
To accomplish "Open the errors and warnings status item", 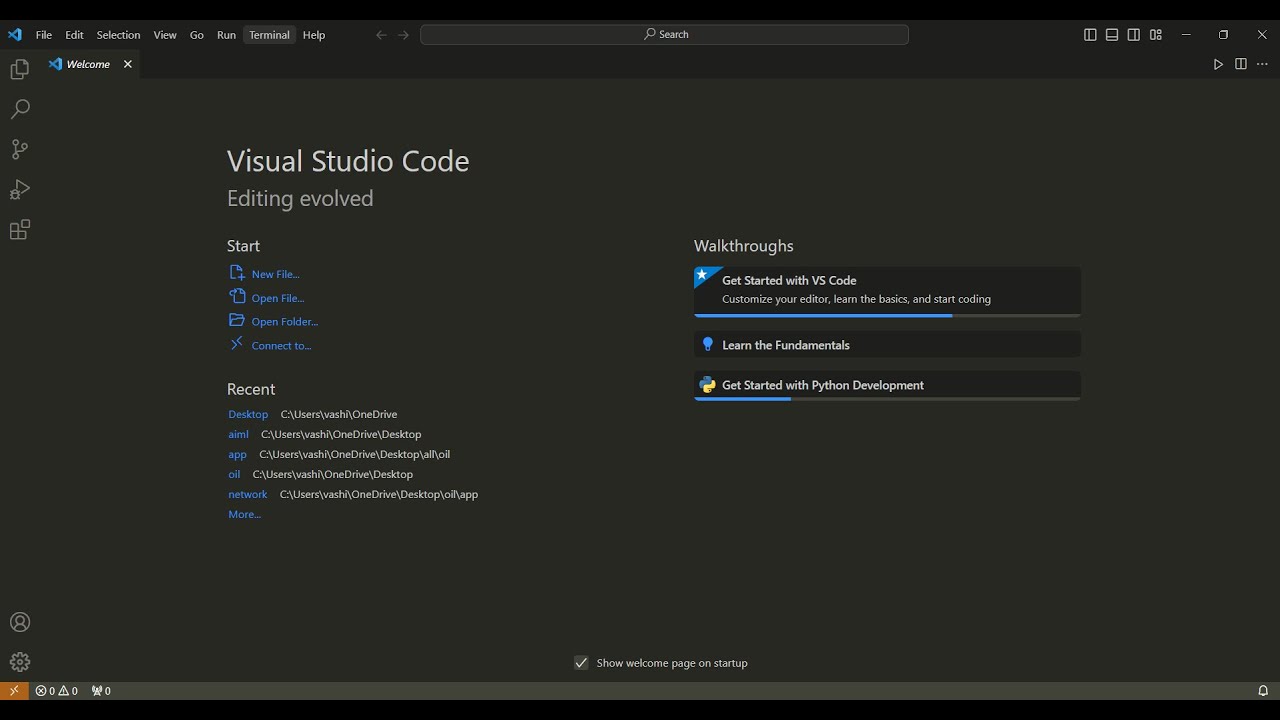I will (x=57, y=691).
